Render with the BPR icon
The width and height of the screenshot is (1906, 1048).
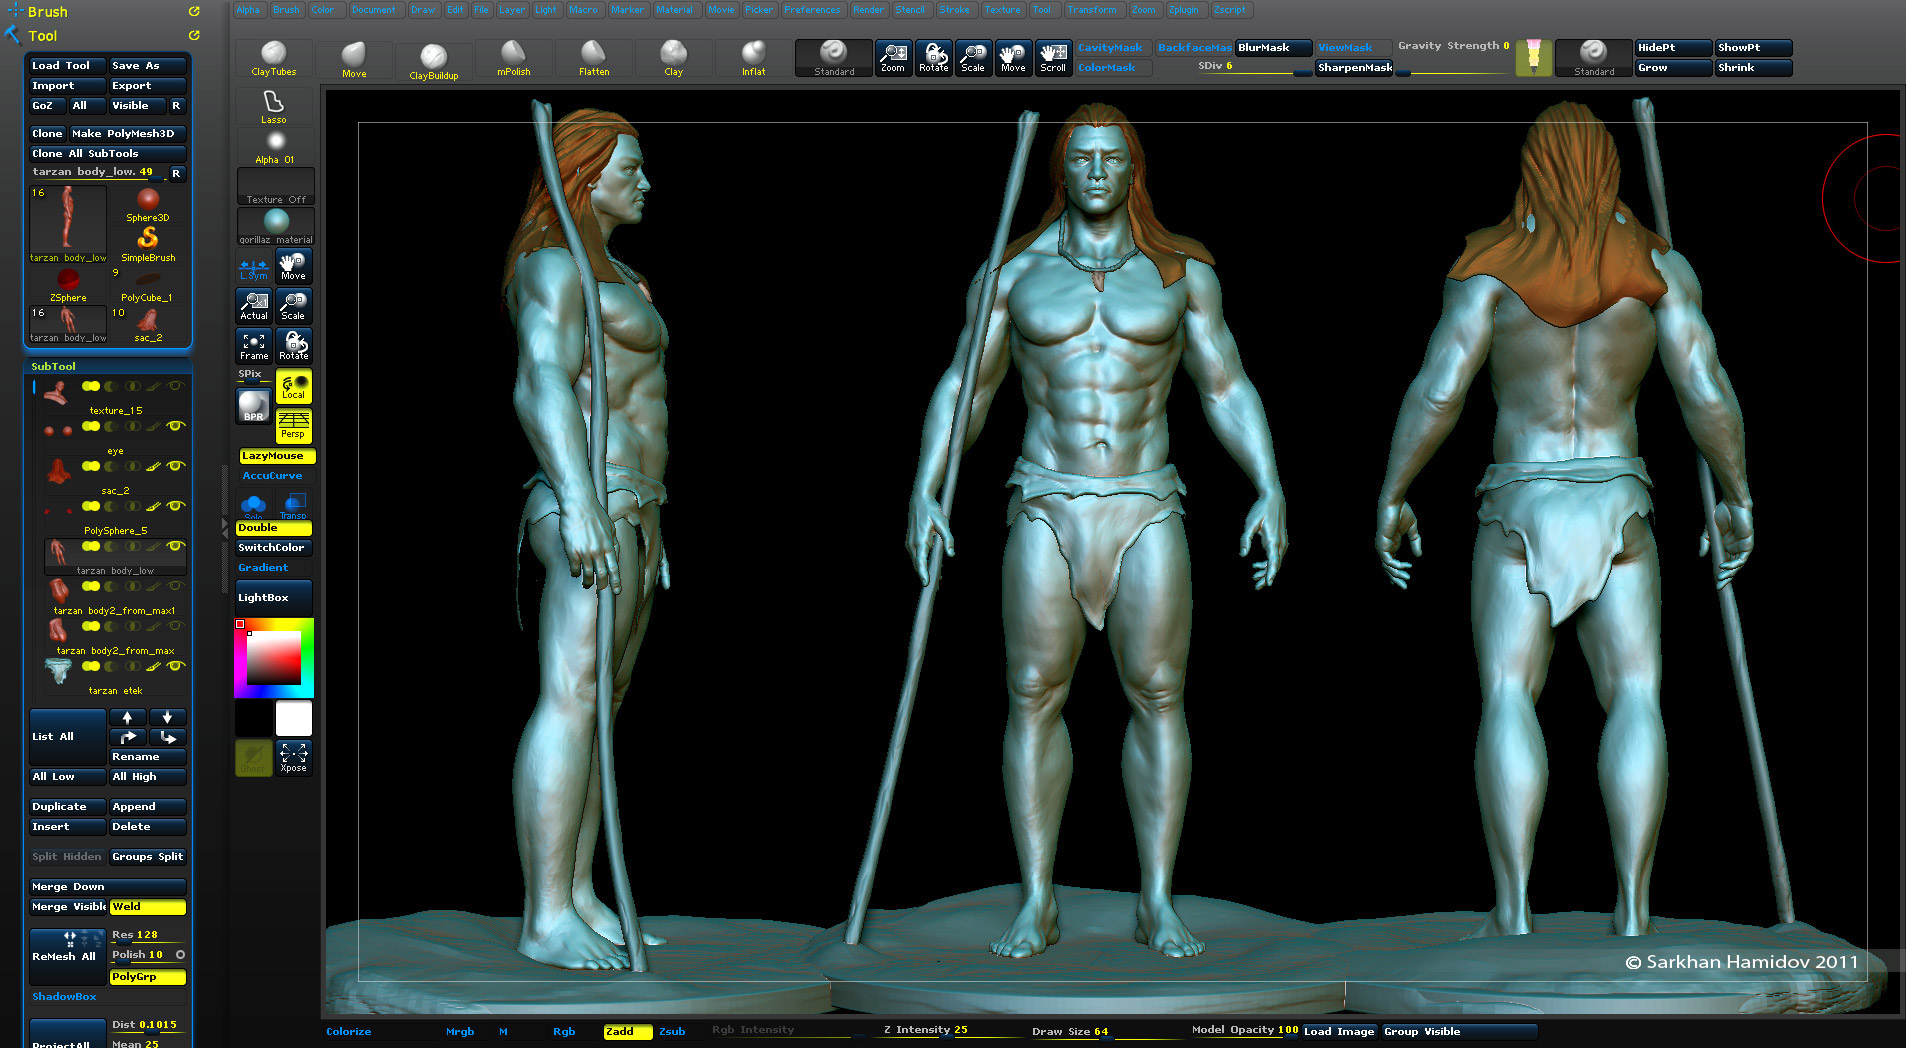coord(254,406)
